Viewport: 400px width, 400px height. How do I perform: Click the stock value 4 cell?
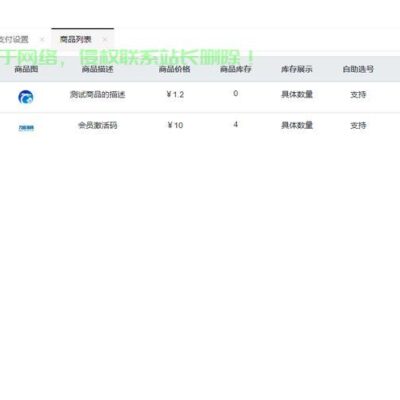point(236,125)
